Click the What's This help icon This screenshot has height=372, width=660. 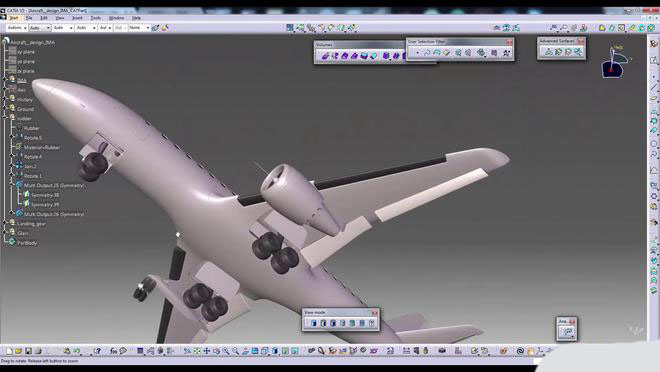[97, 351]
